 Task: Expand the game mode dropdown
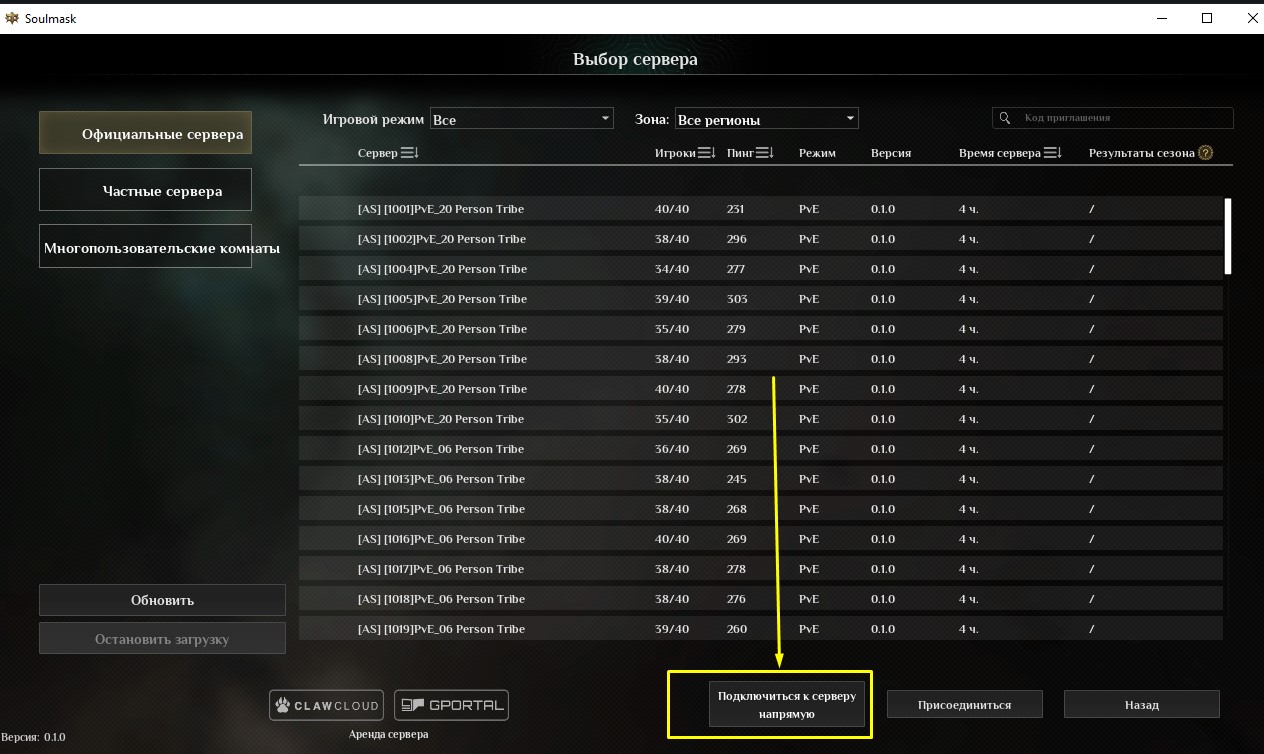tap(521, 119)
